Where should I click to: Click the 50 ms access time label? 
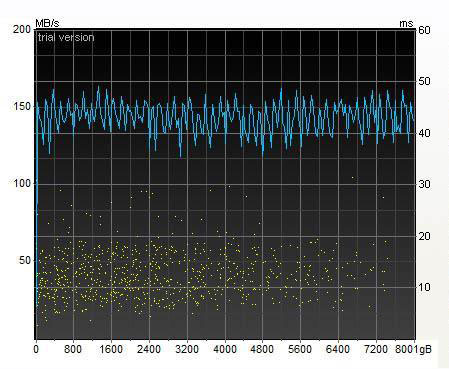(x=424, y=81)
